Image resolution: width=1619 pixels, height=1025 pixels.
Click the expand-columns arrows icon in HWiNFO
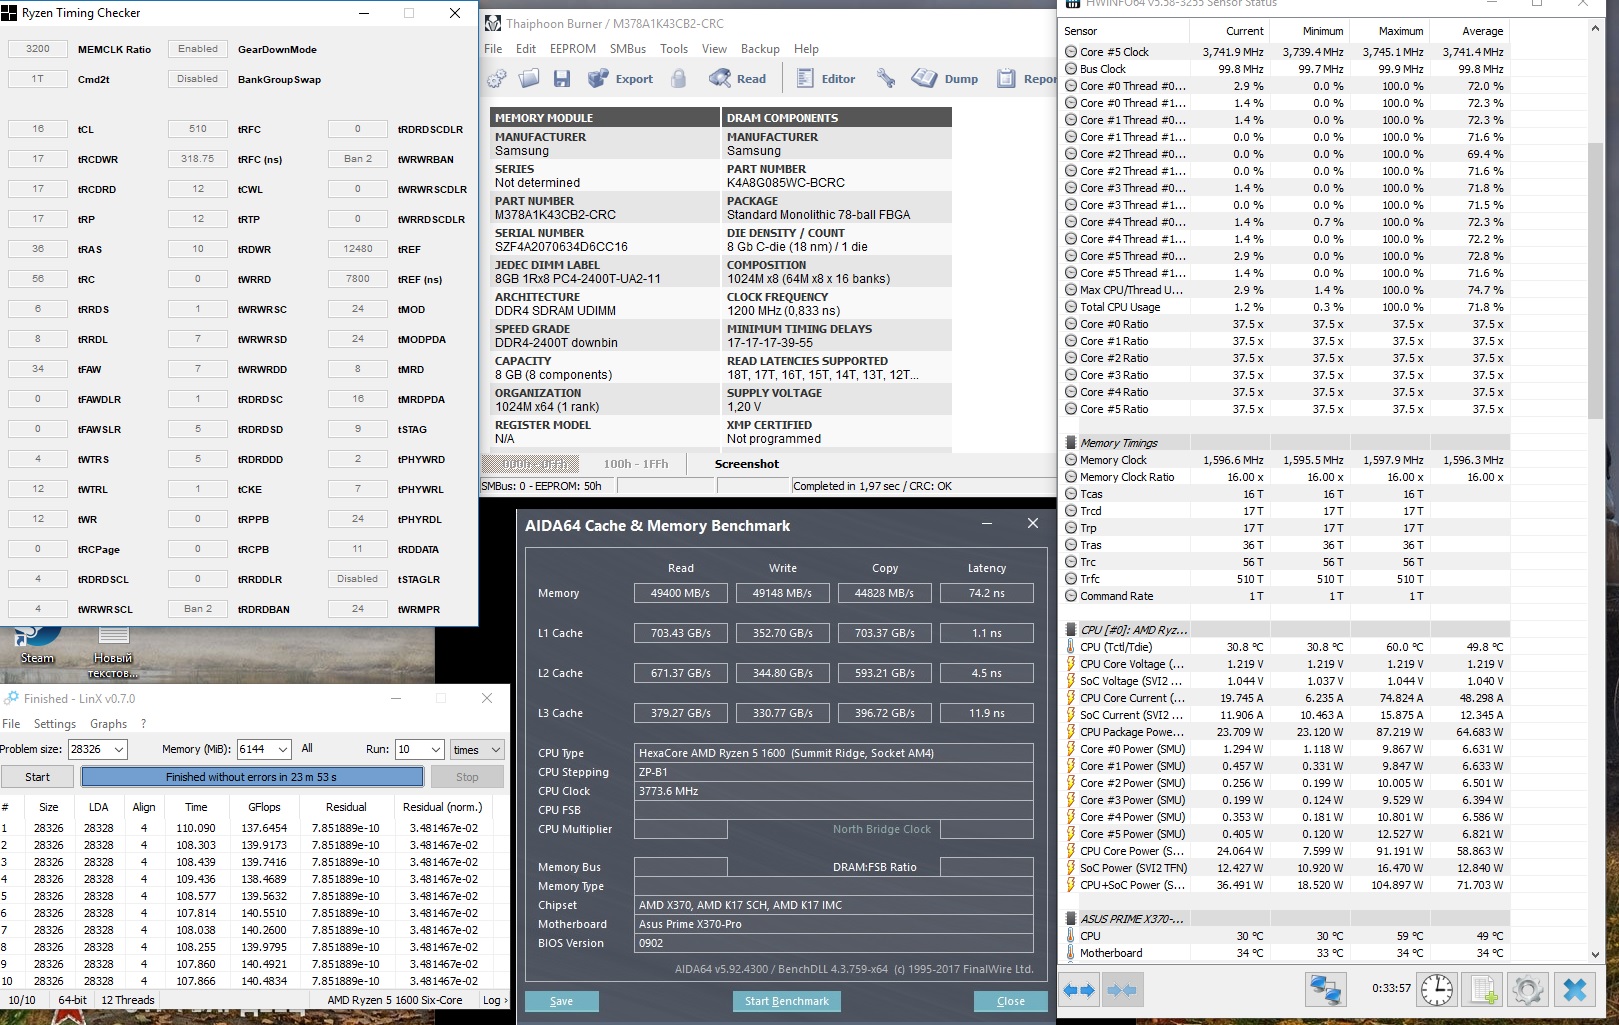click(1078, 990)
